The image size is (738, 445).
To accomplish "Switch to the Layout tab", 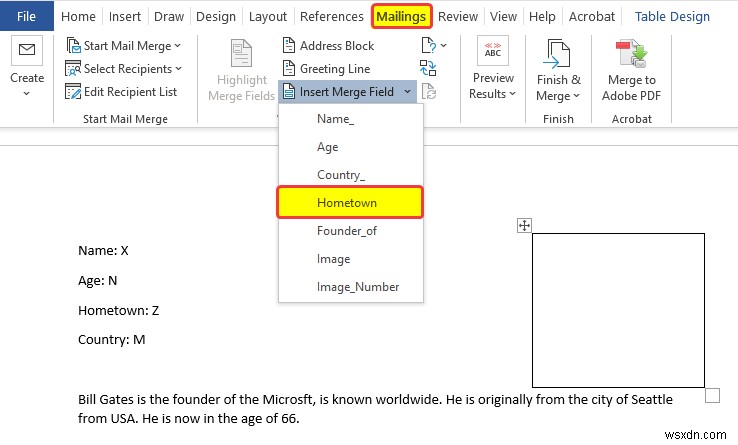I will point(268,16).
